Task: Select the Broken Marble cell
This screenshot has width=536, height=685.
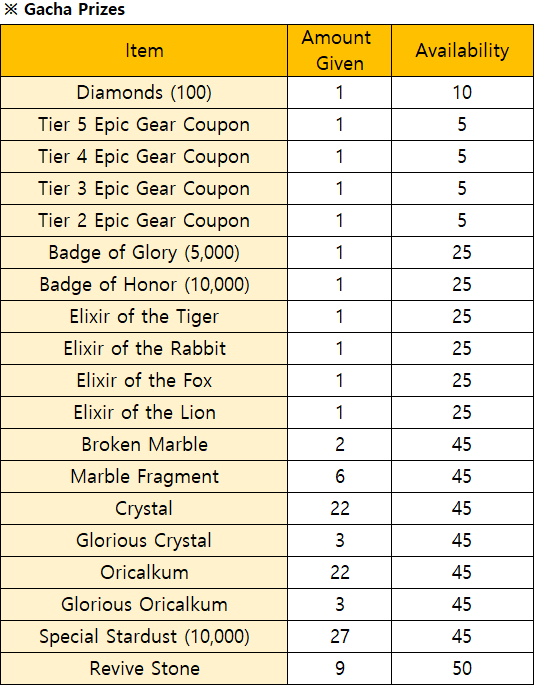Action: tap(144, 444)
